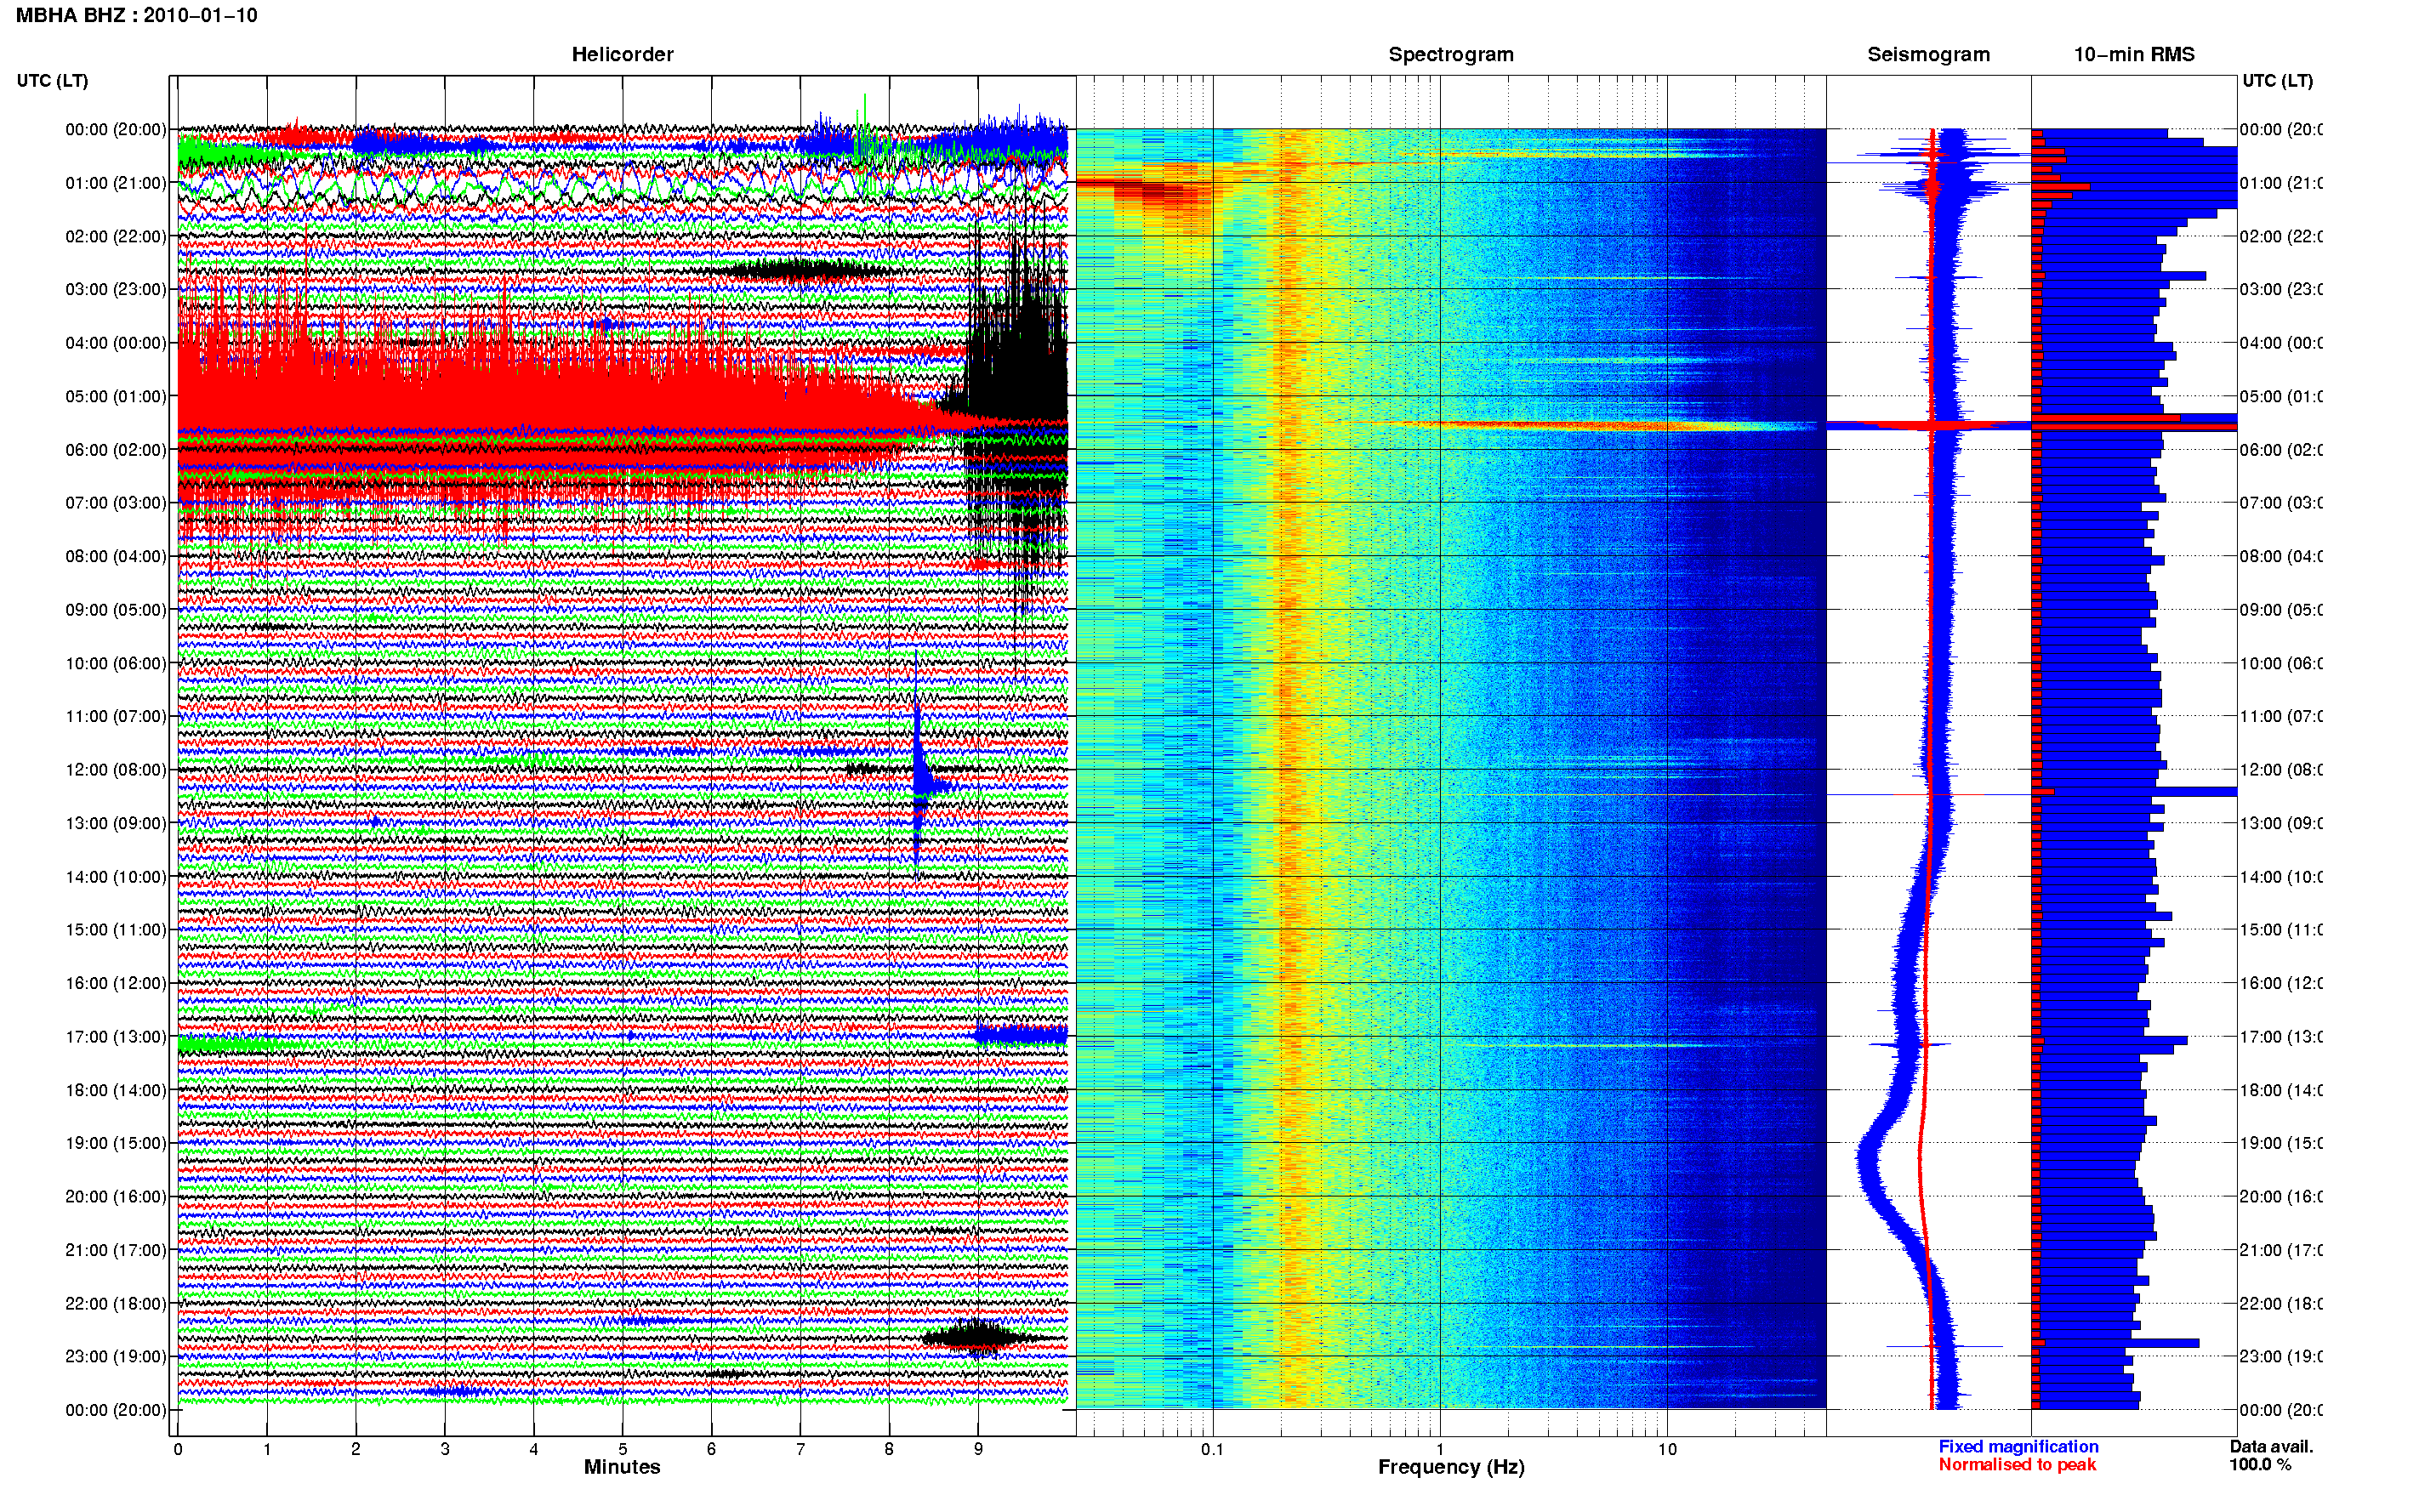The image size is (2419, 1512).
Task: Select the '0.1' frequency tick label
Action: tap(1212, 1449)
